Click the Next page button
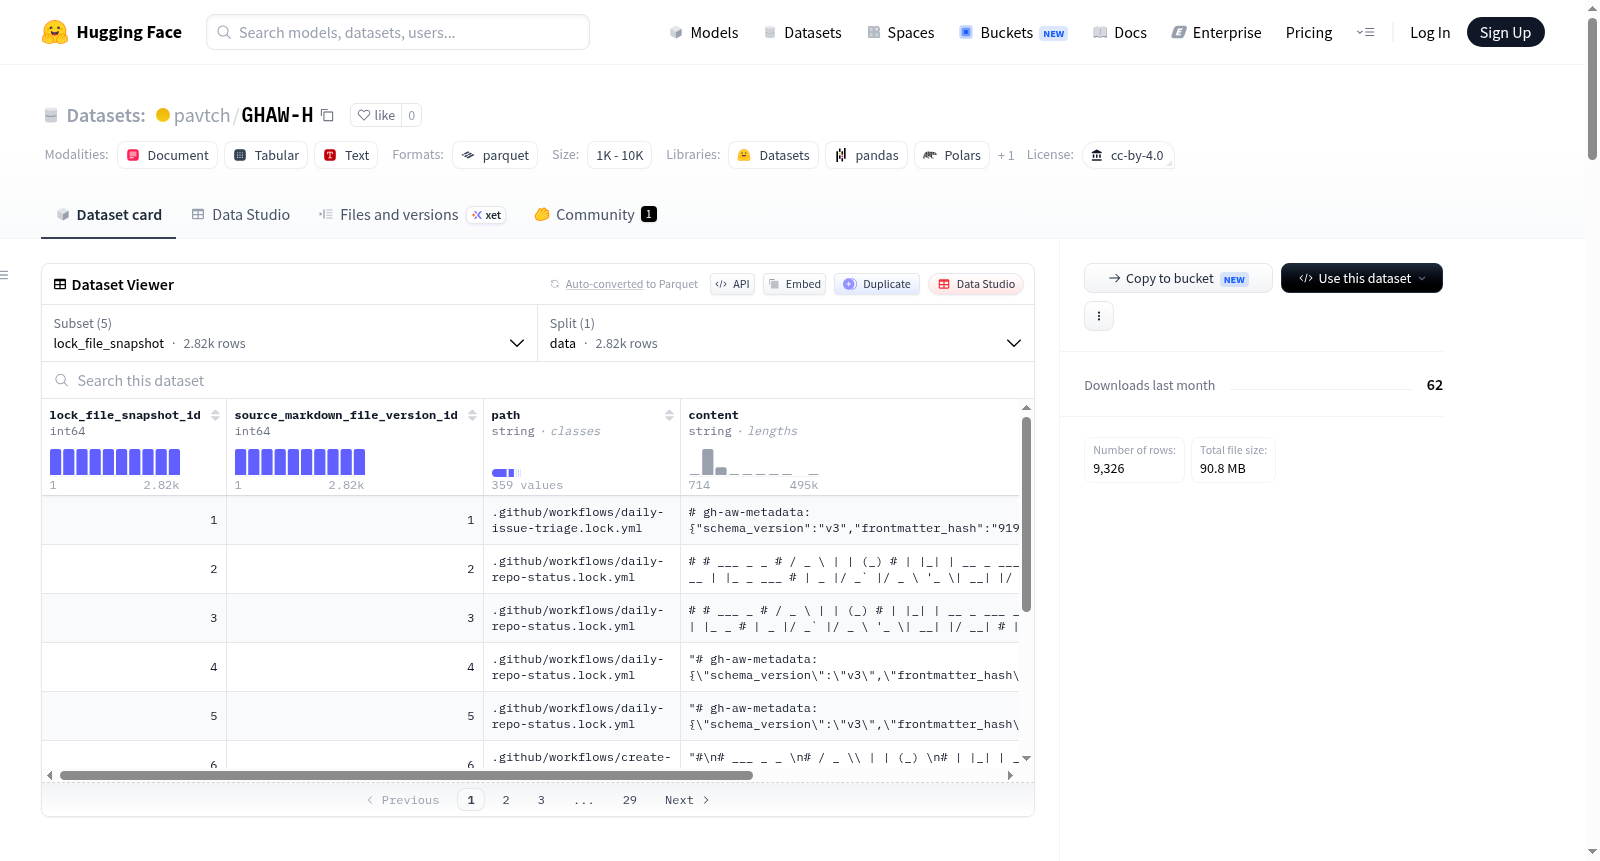1600x861 pixels. pos(687,800)
